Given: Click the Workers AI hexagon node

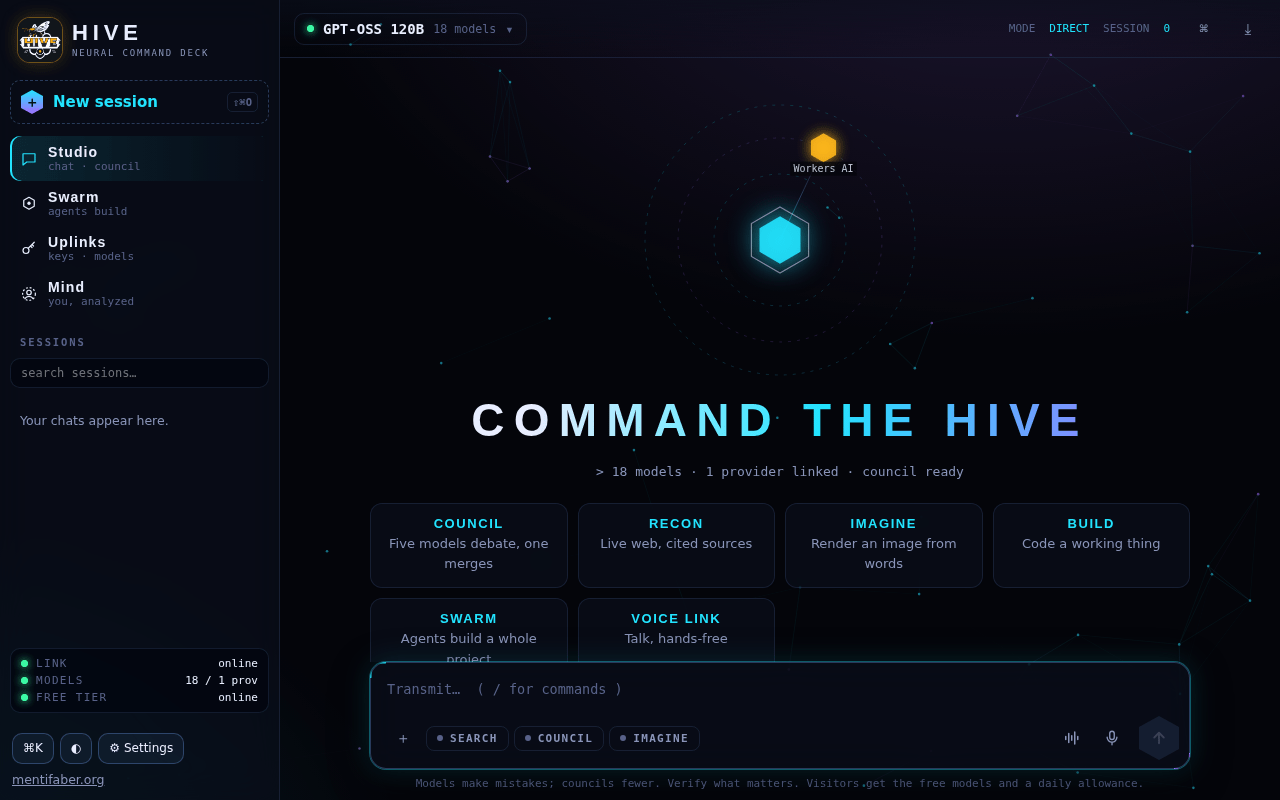Looking at the screenshot, I should (823, 148).
